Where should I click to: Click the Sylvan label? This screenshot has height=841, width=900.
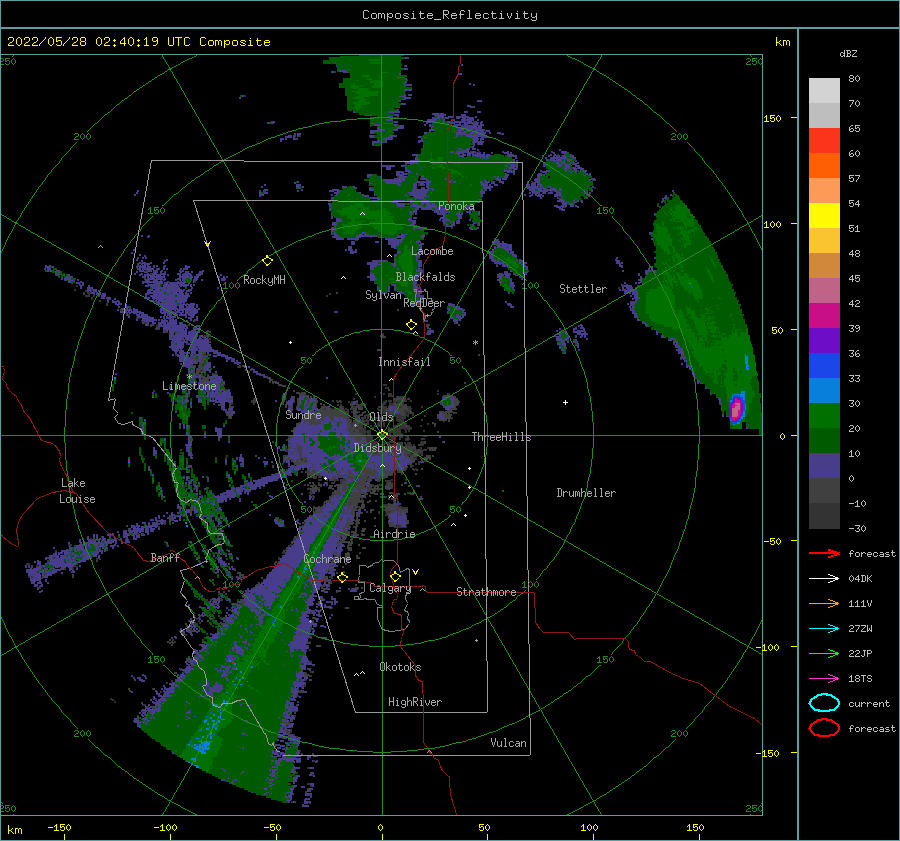(383, 295)
